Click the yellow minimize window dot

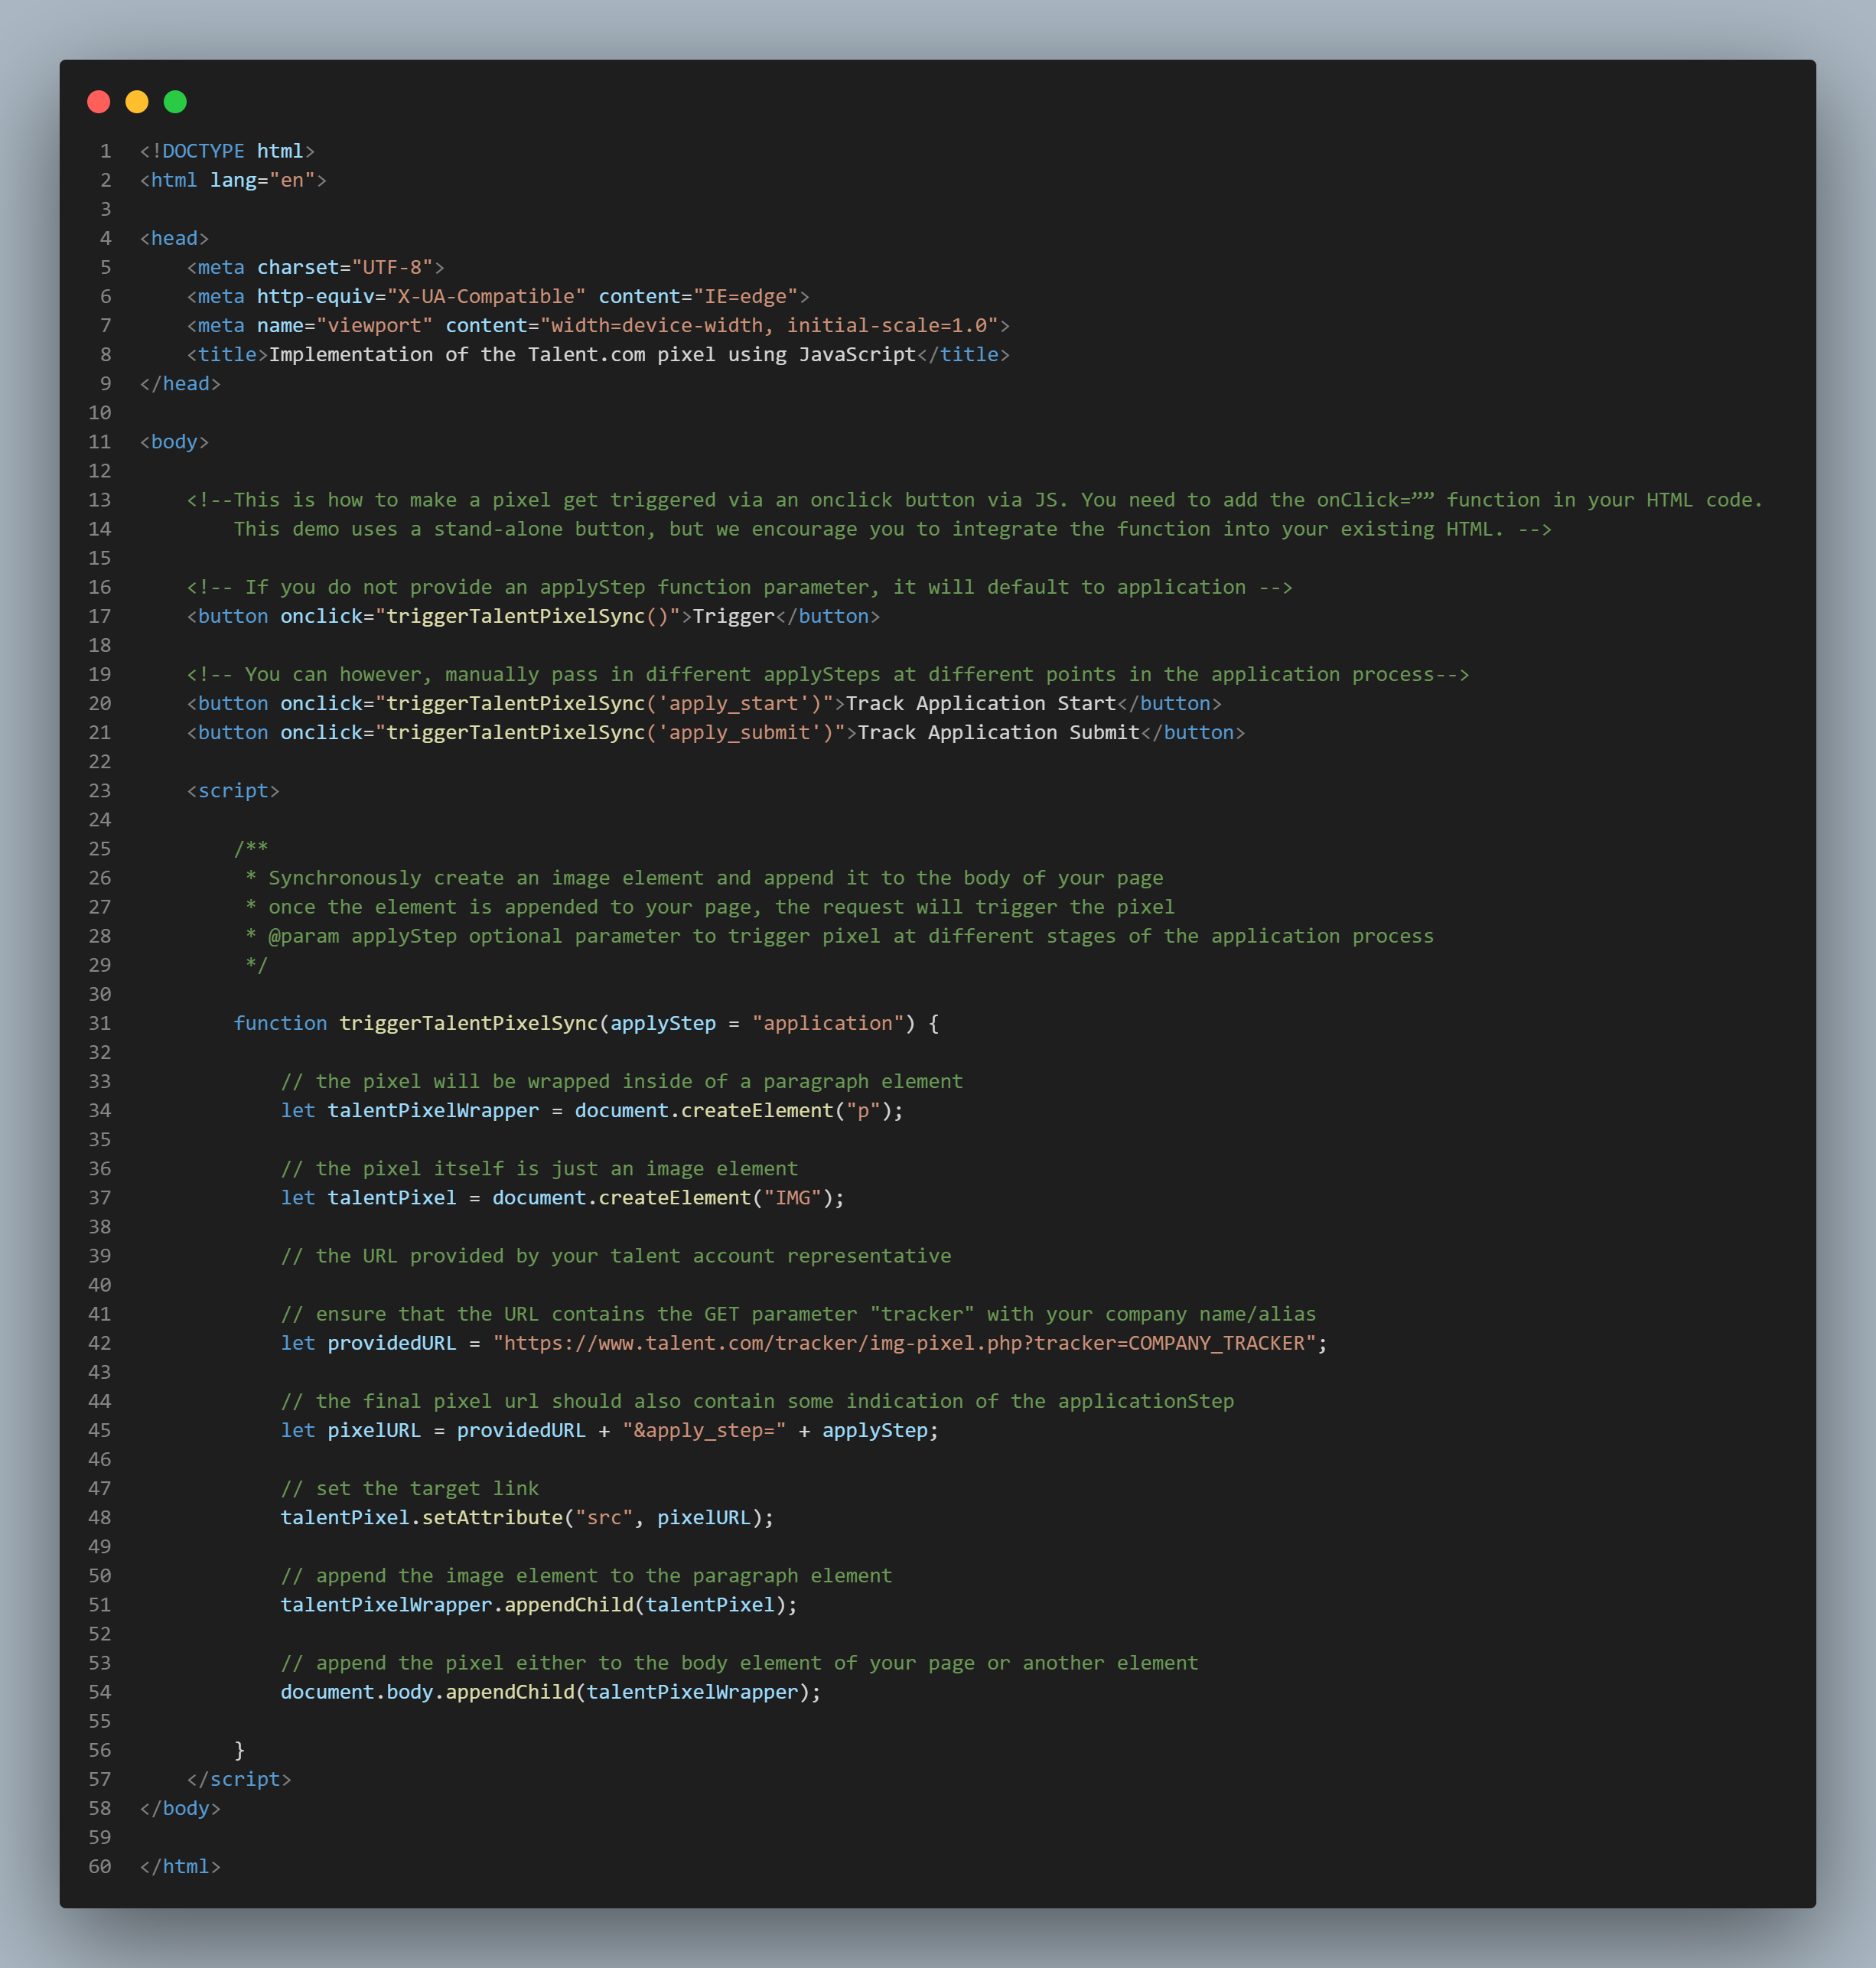coord(137,102)
